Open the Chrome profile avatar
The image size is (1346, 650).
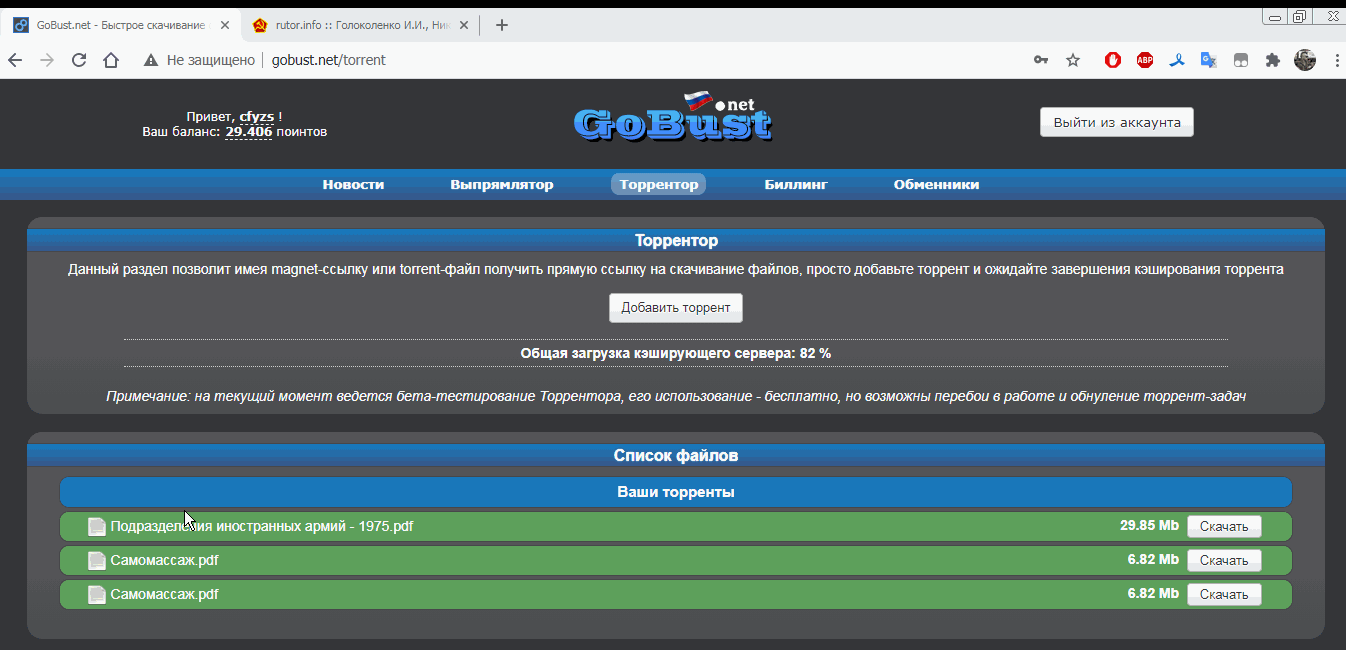[x=1305, y=60]
